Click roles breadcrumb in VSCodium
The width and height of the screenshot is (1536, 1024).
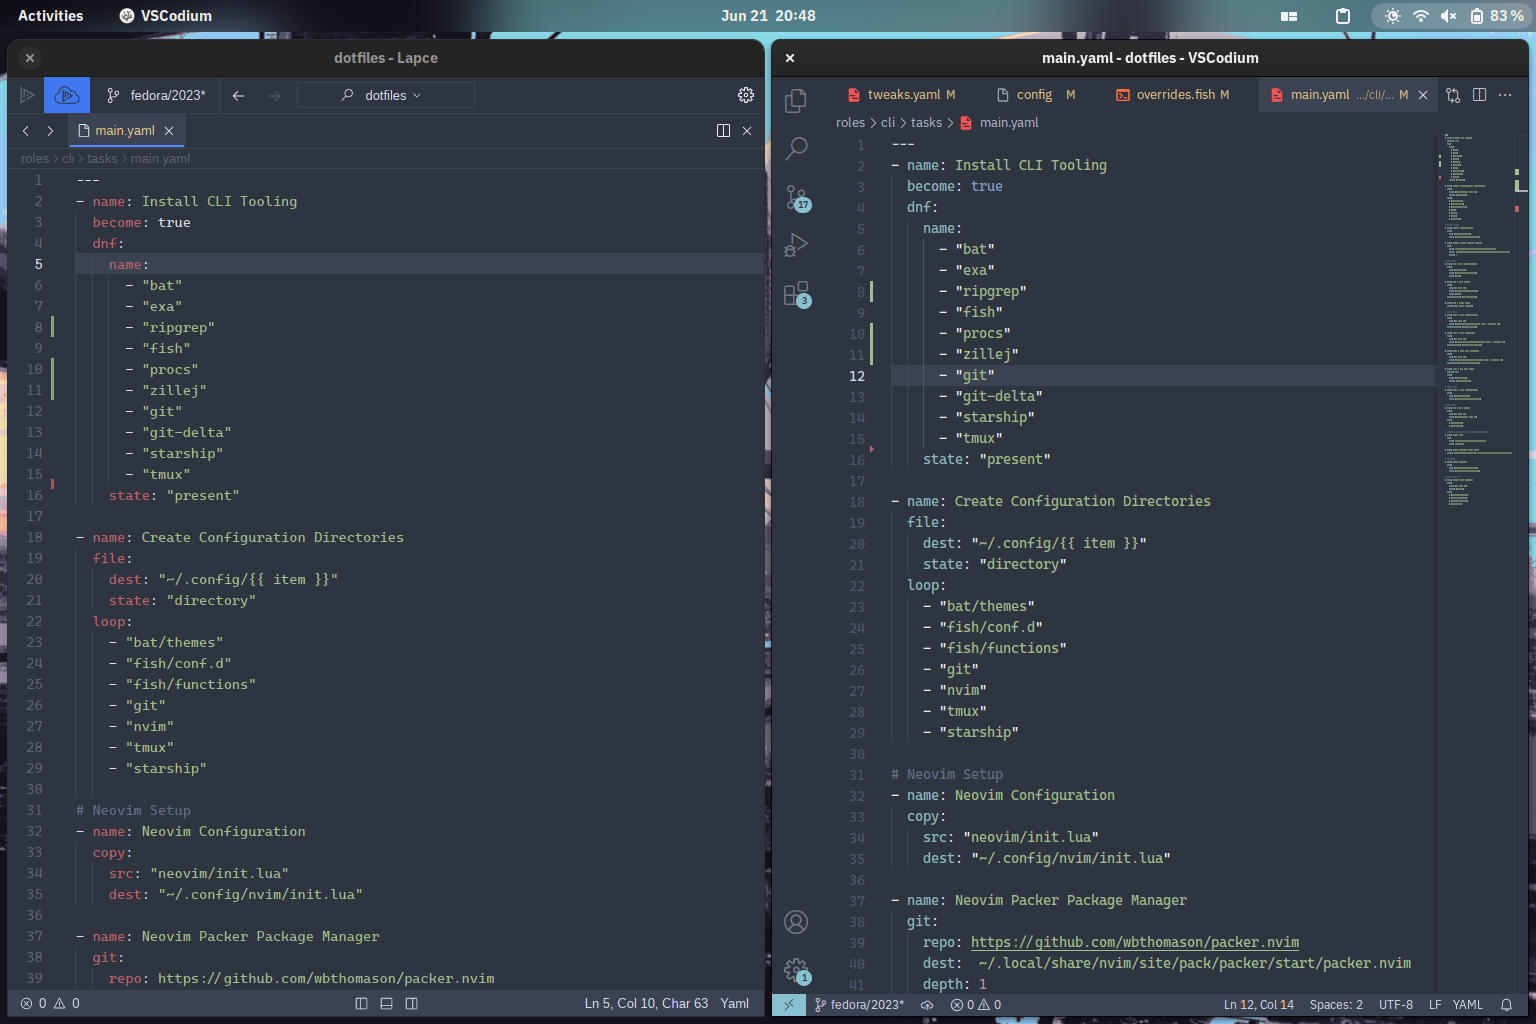point(850,123)
